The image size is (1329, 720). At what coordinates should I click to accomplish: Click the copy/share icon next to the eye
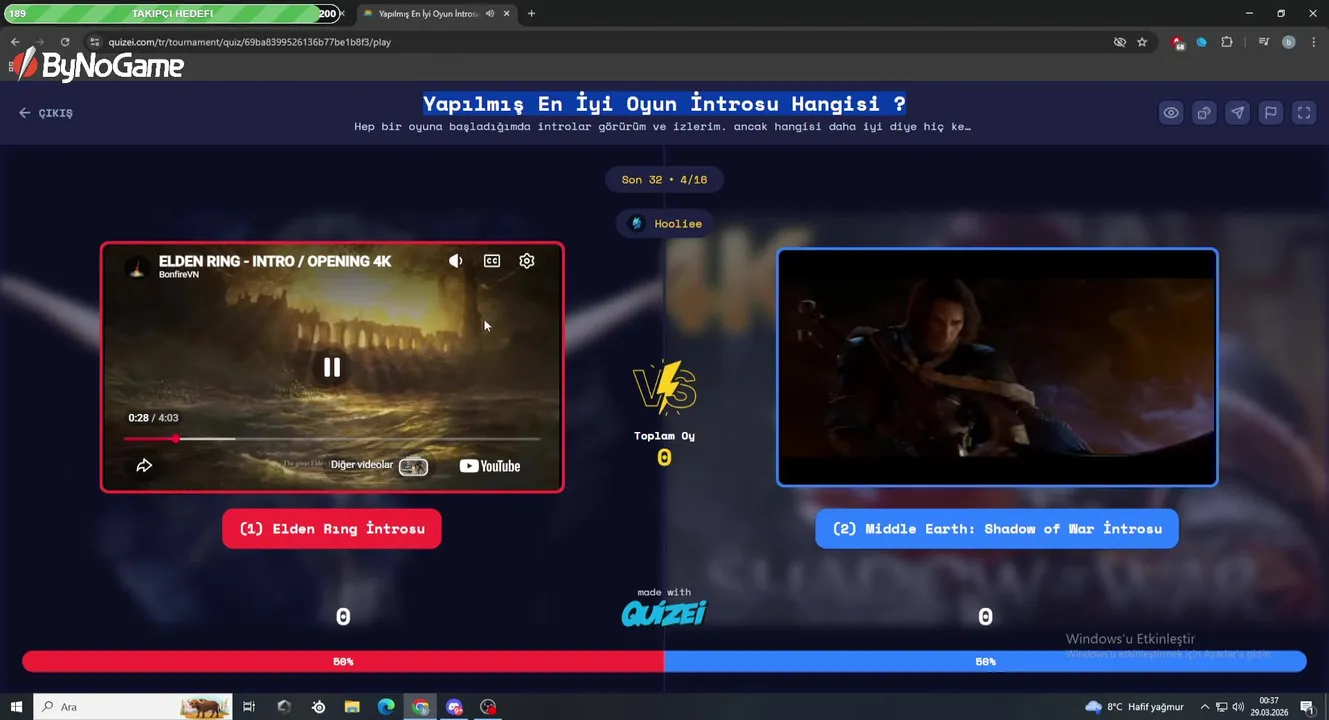pyautogui.click(x=1204, y=113)
